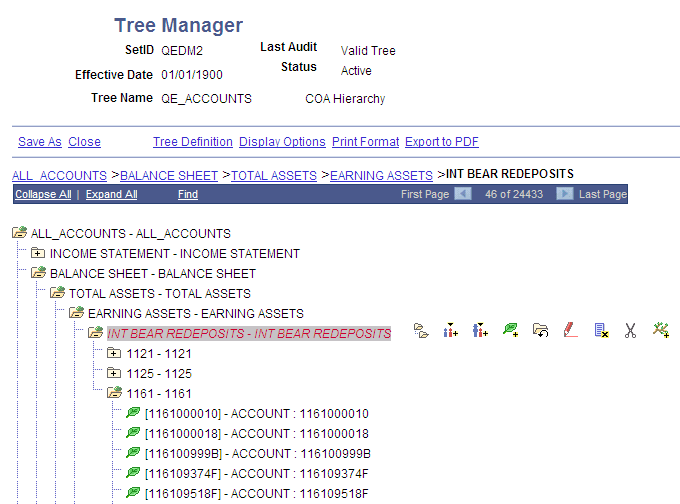Click the green leaf Insert Detail icon

pyautogui.click(x=510, y=330)
